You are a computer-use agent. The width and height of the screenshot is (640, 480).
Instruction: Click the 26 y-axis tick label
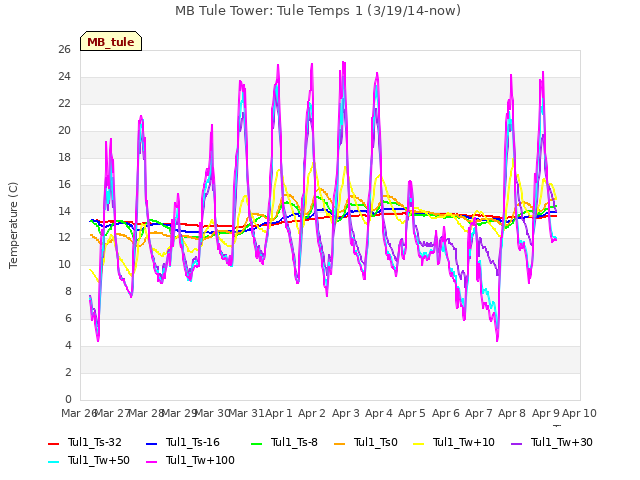pyautogui.click(x=64, y=50)
